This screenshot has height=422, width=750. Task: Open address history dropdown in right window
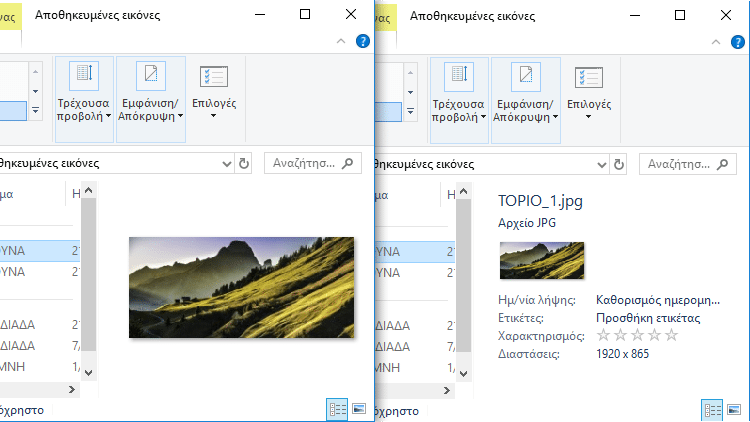[x=602, y=165]
